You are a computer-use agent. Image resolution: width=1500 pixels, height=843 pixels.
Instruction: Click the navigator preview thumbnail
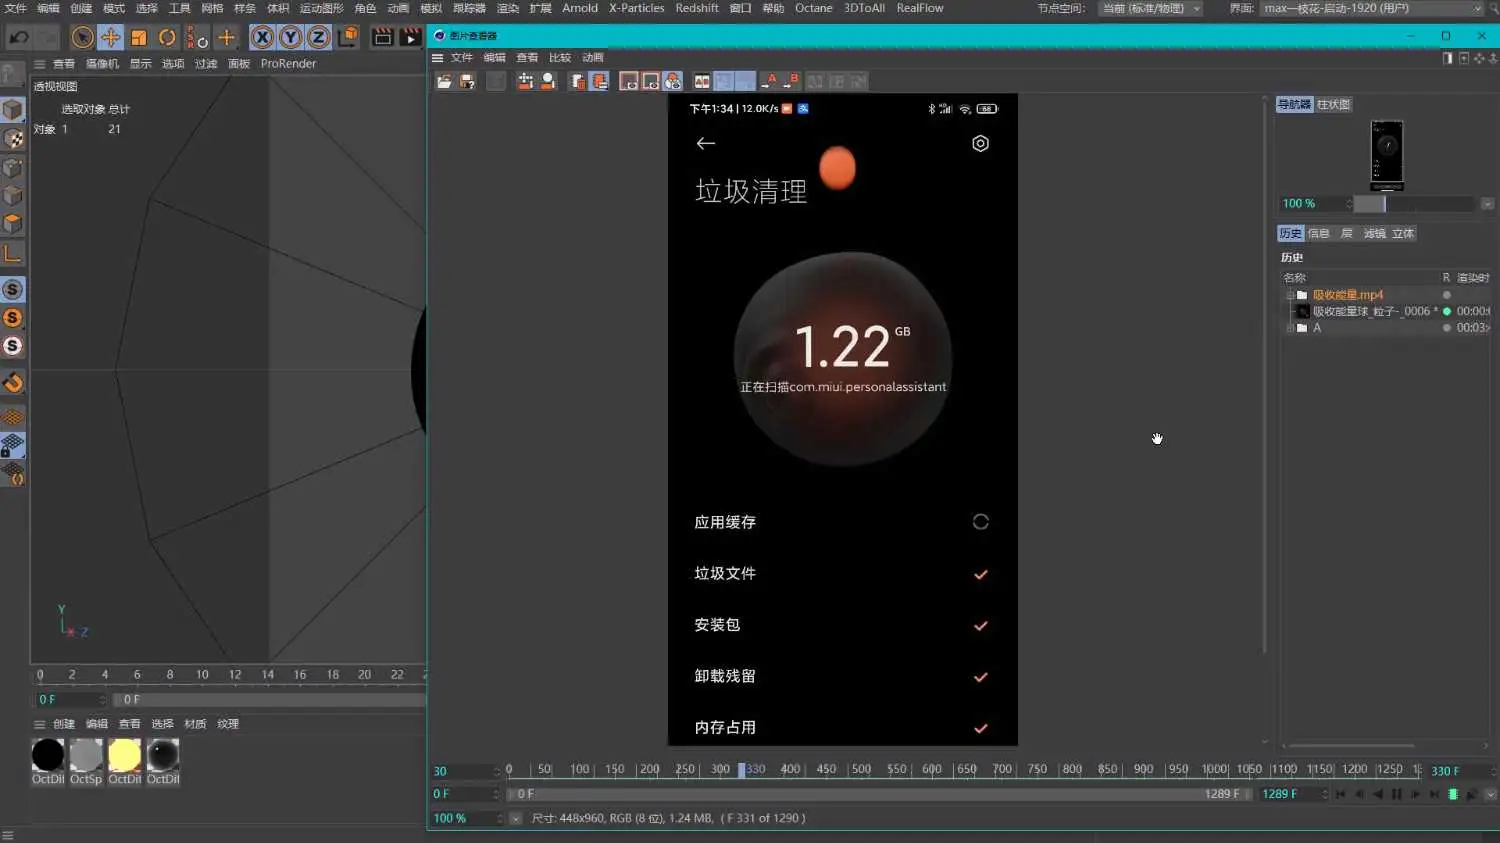coord(1387,155)
